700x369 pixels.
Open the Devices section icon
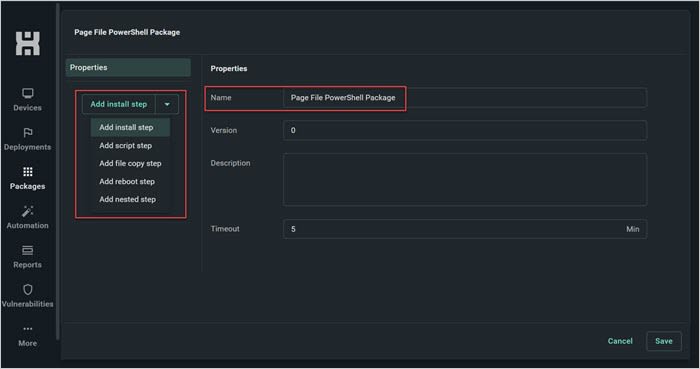(28, 93)
